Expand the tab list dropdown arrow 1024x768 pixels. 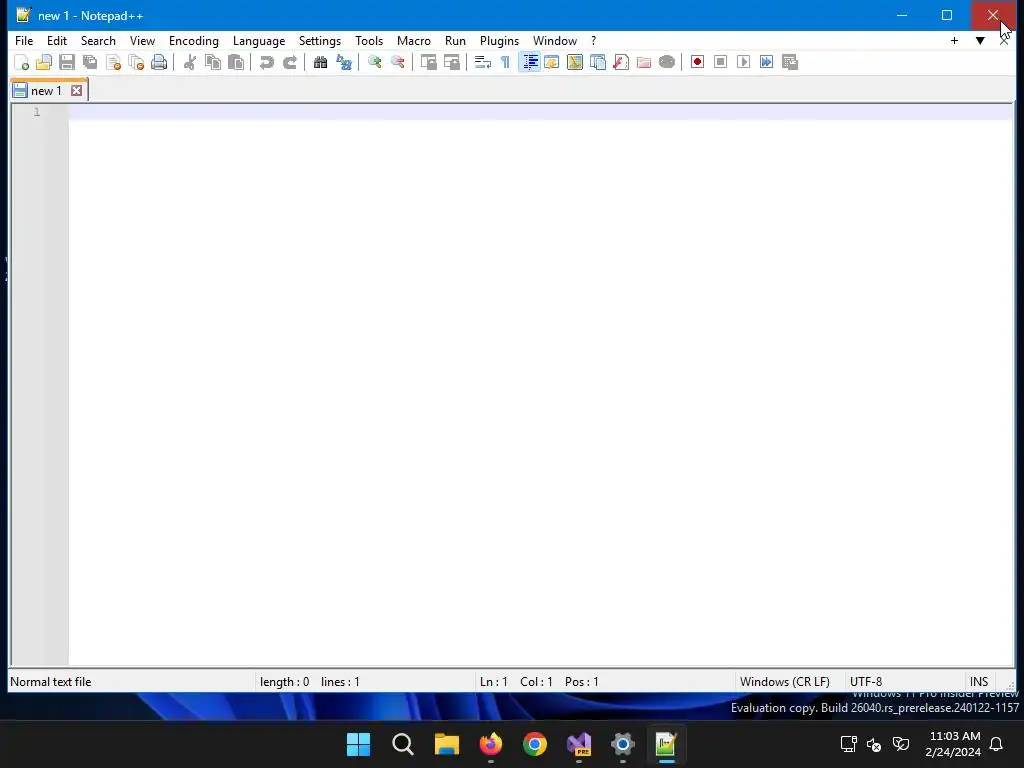coord(980,40)
